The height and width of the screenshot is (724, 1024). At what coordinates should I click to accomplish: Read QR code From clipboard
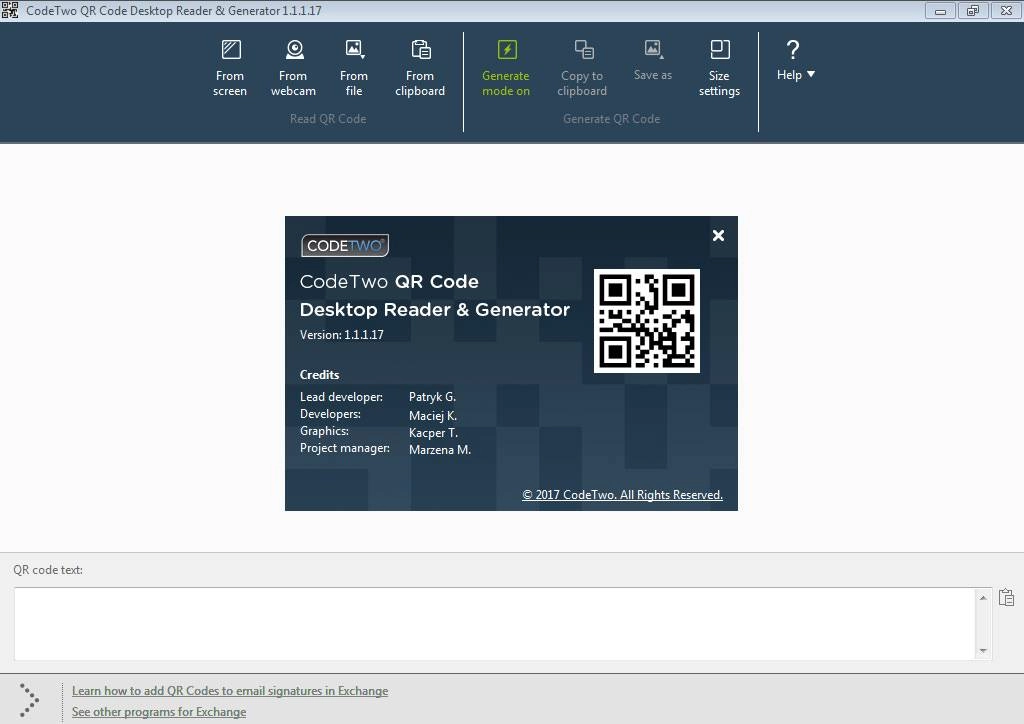click(x=420, y=68)
